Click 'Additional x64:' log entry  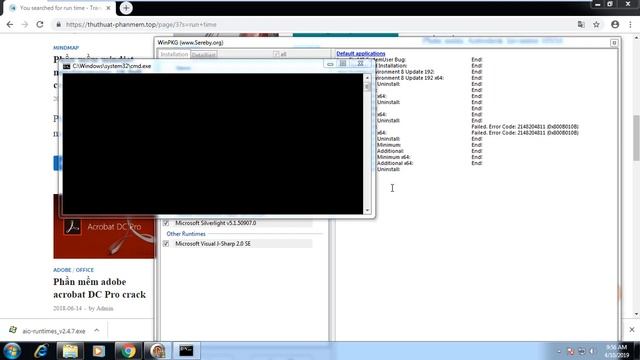pyautogui.click(x=395, y=163)
